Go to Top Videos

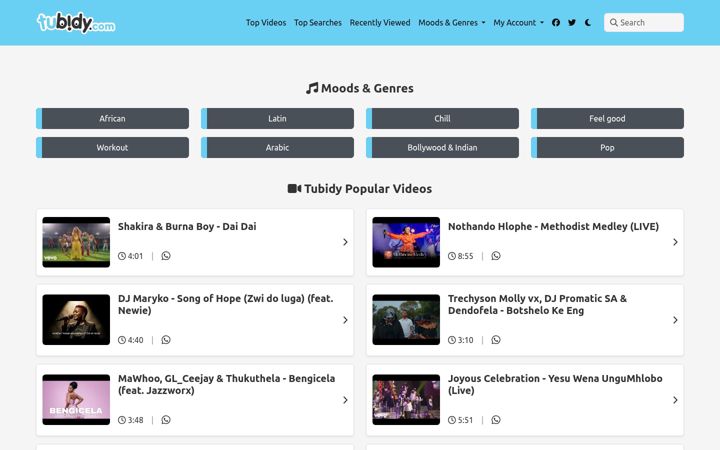click(266, 22)
